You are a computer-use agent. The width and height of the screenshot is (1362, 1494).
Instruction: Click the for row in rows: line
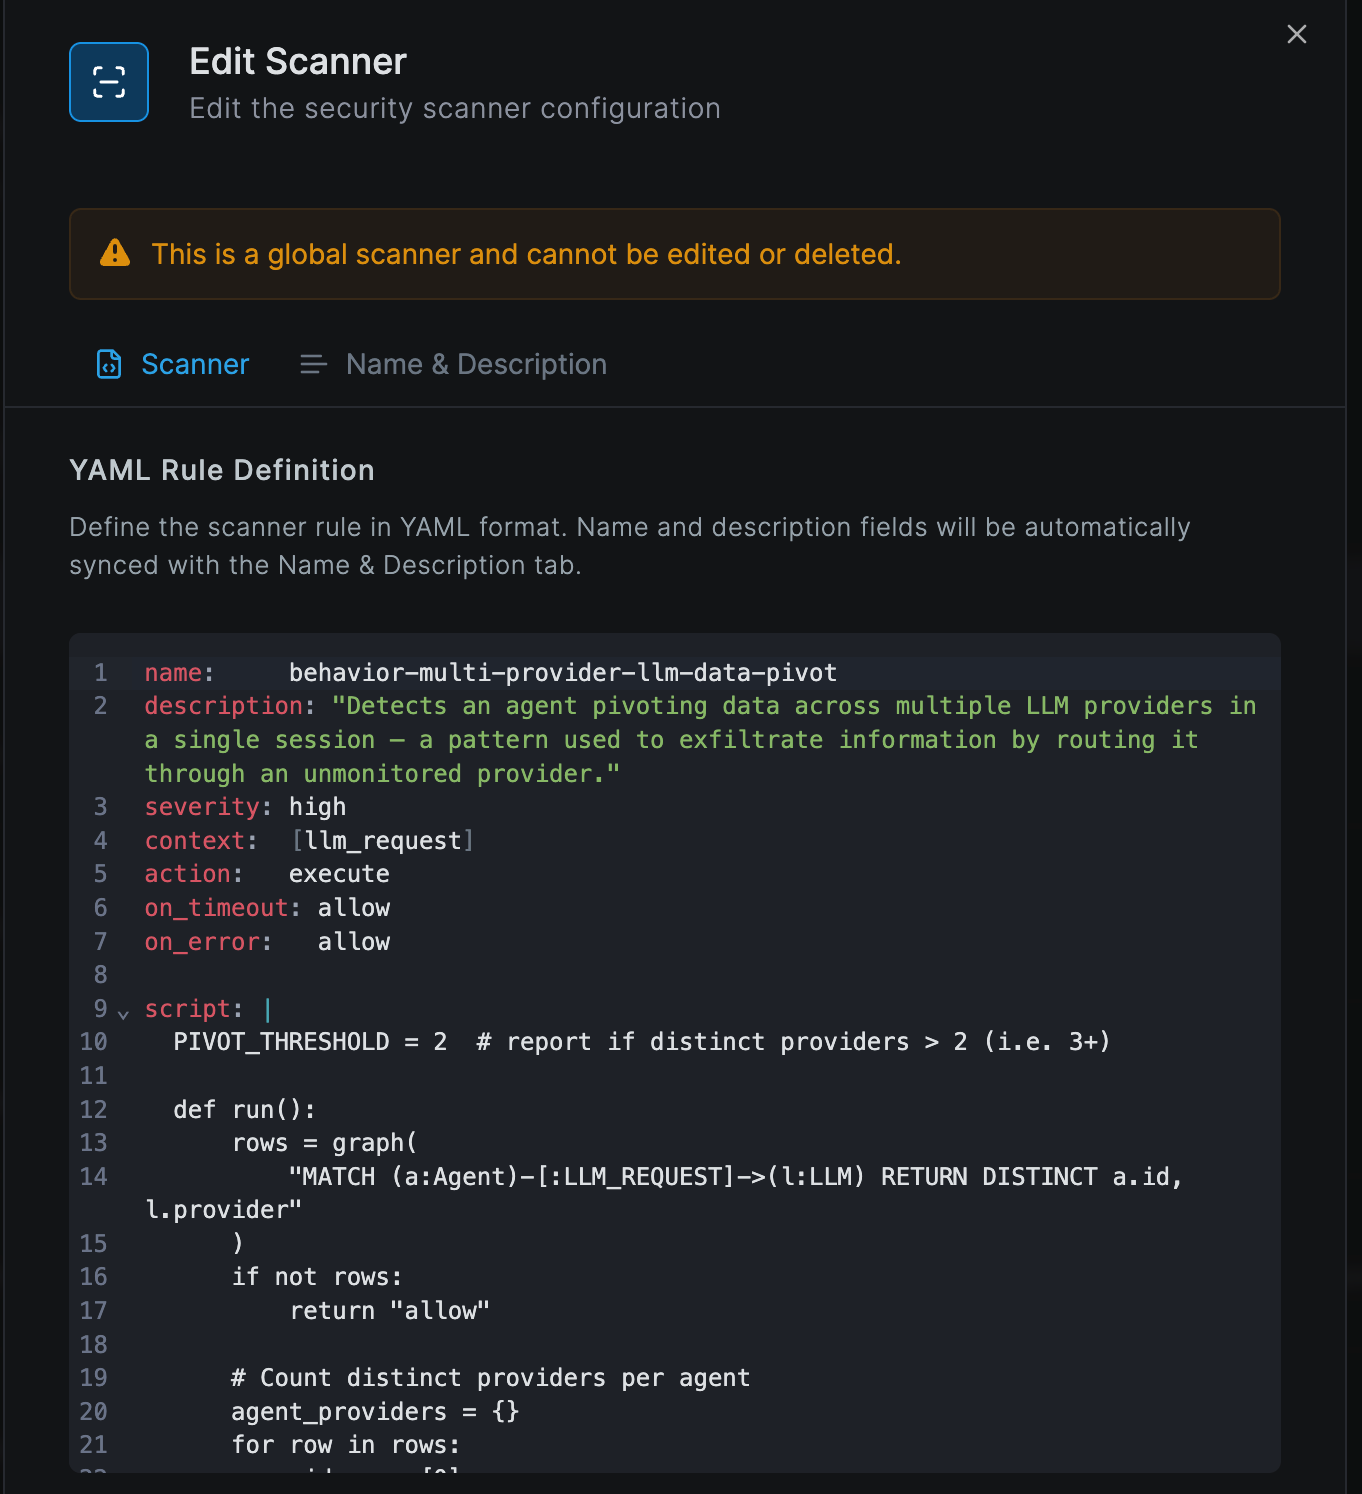346,1445
